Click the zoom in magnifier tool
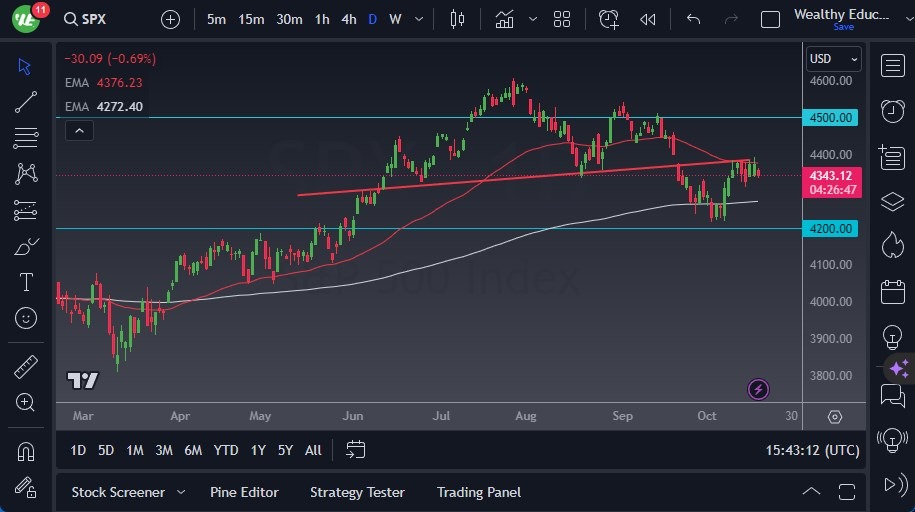Screen dimensions: 915x512 (26, 402)
